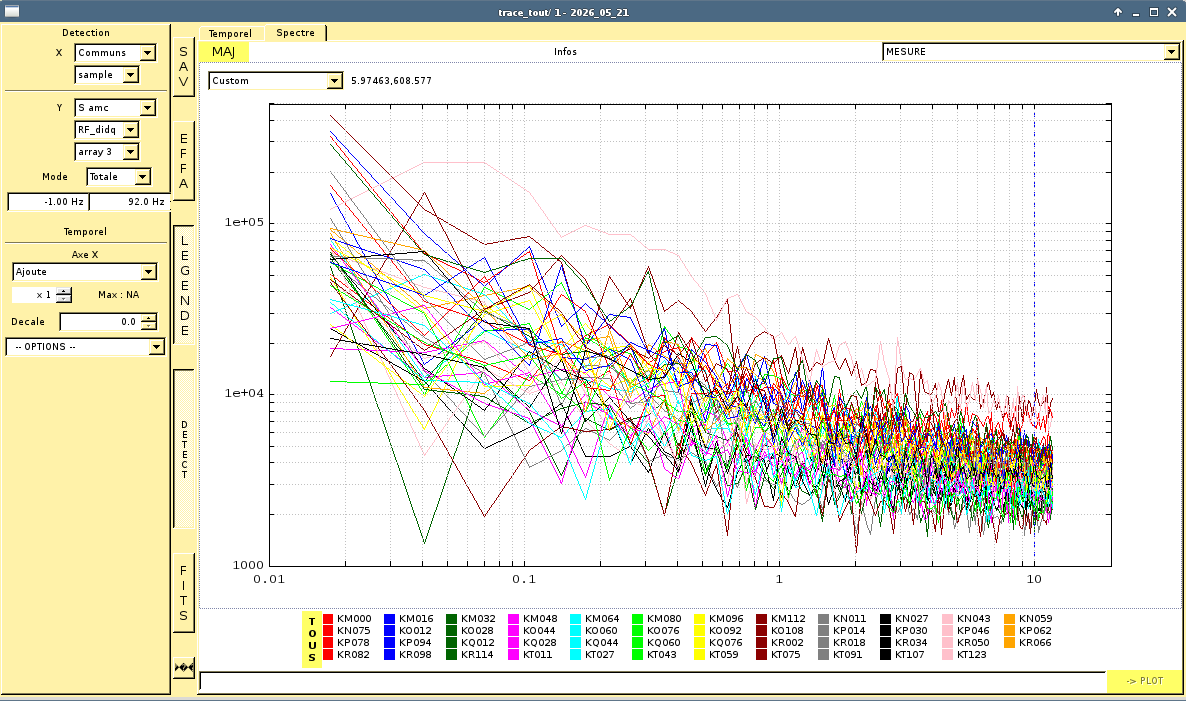This screenshot has width=1186, height=701.
Task: Click the TOUS legend select-all button
Action: pos(312,640)
